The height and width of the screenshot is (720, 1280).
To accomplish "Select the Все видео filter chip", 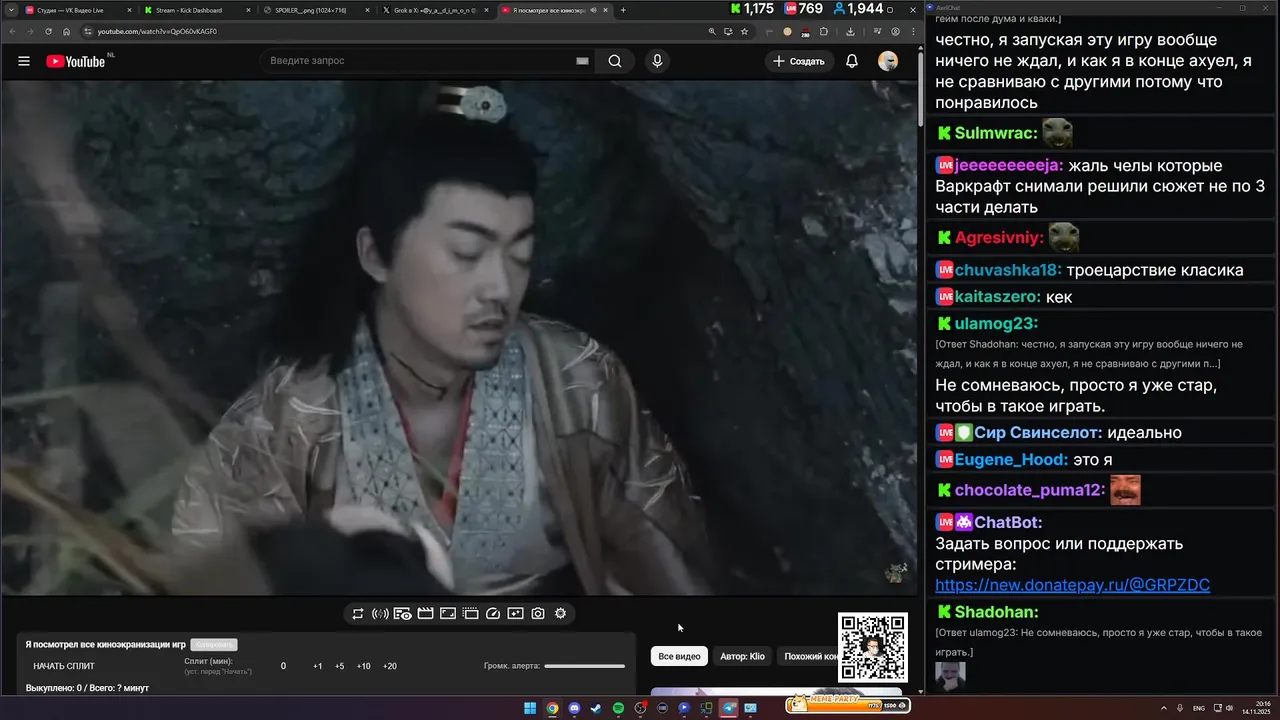I will click(679, 656).
